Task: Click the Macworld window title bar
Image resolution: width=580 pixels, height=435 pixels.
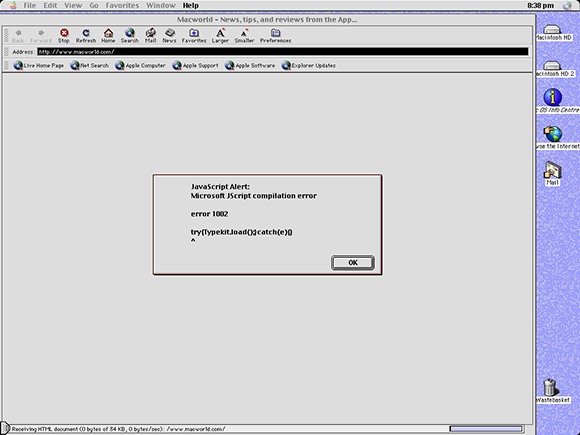Action: 267,20
